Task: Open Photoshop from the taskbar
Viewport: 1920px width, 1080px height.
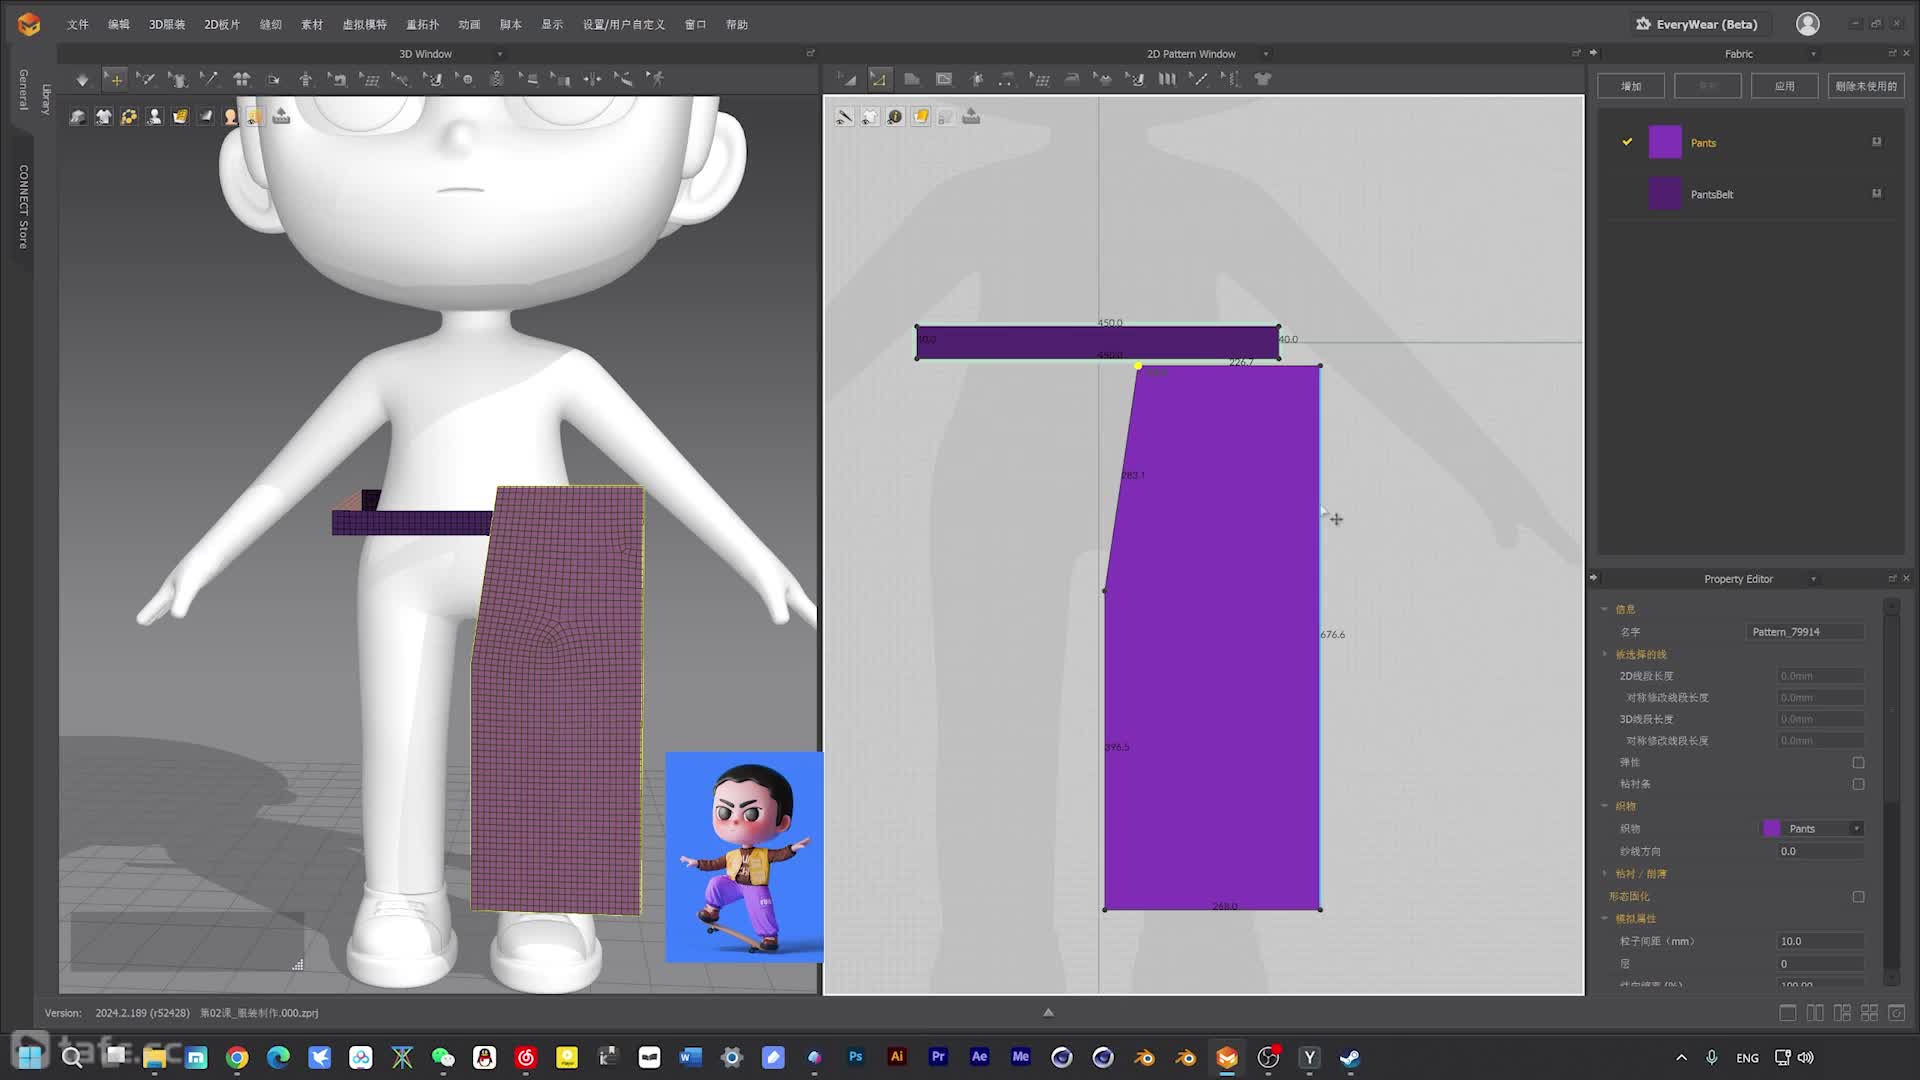Action: pyautogui.click(x=855, y=1057)
